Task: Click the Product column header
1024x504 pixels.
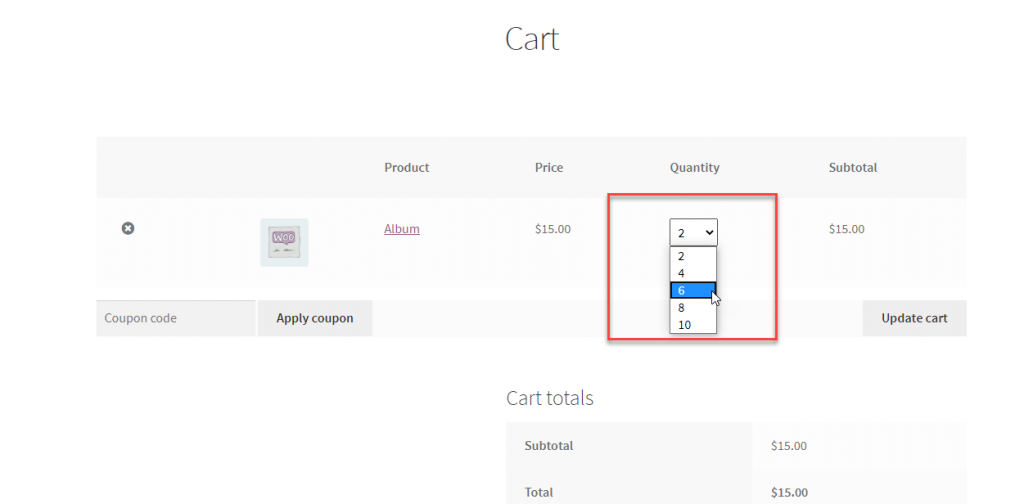Action: pos(406,168)
